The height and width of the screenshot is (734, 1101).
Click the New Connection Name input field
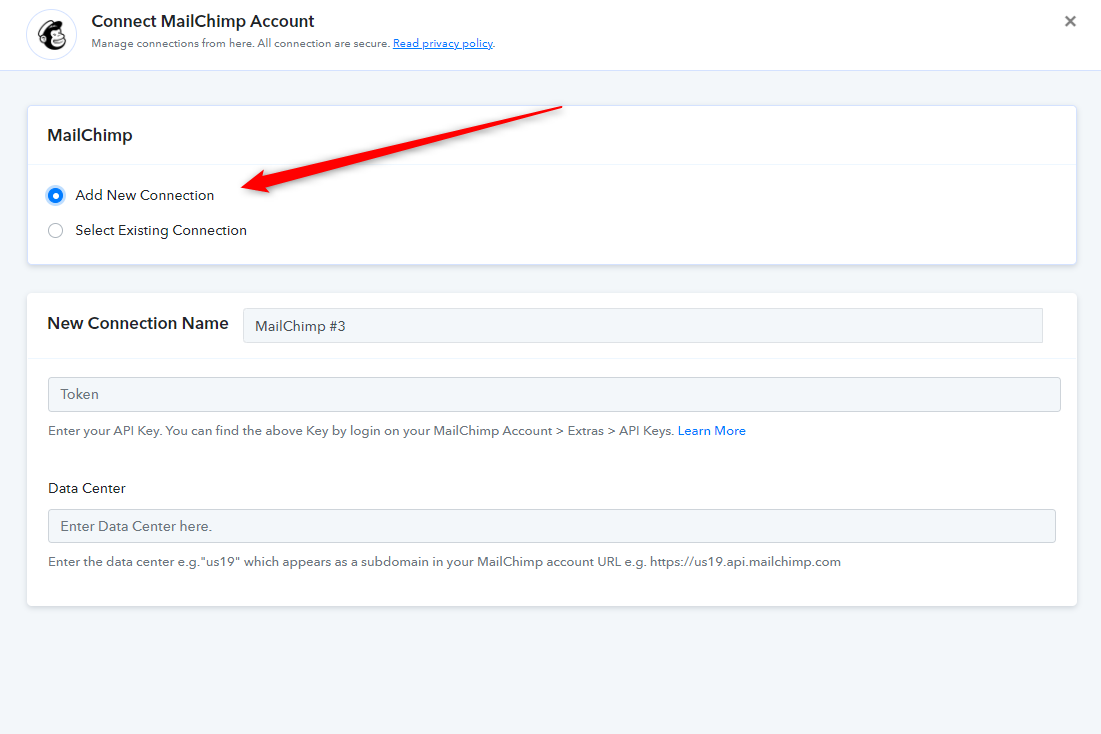point(642,326)
